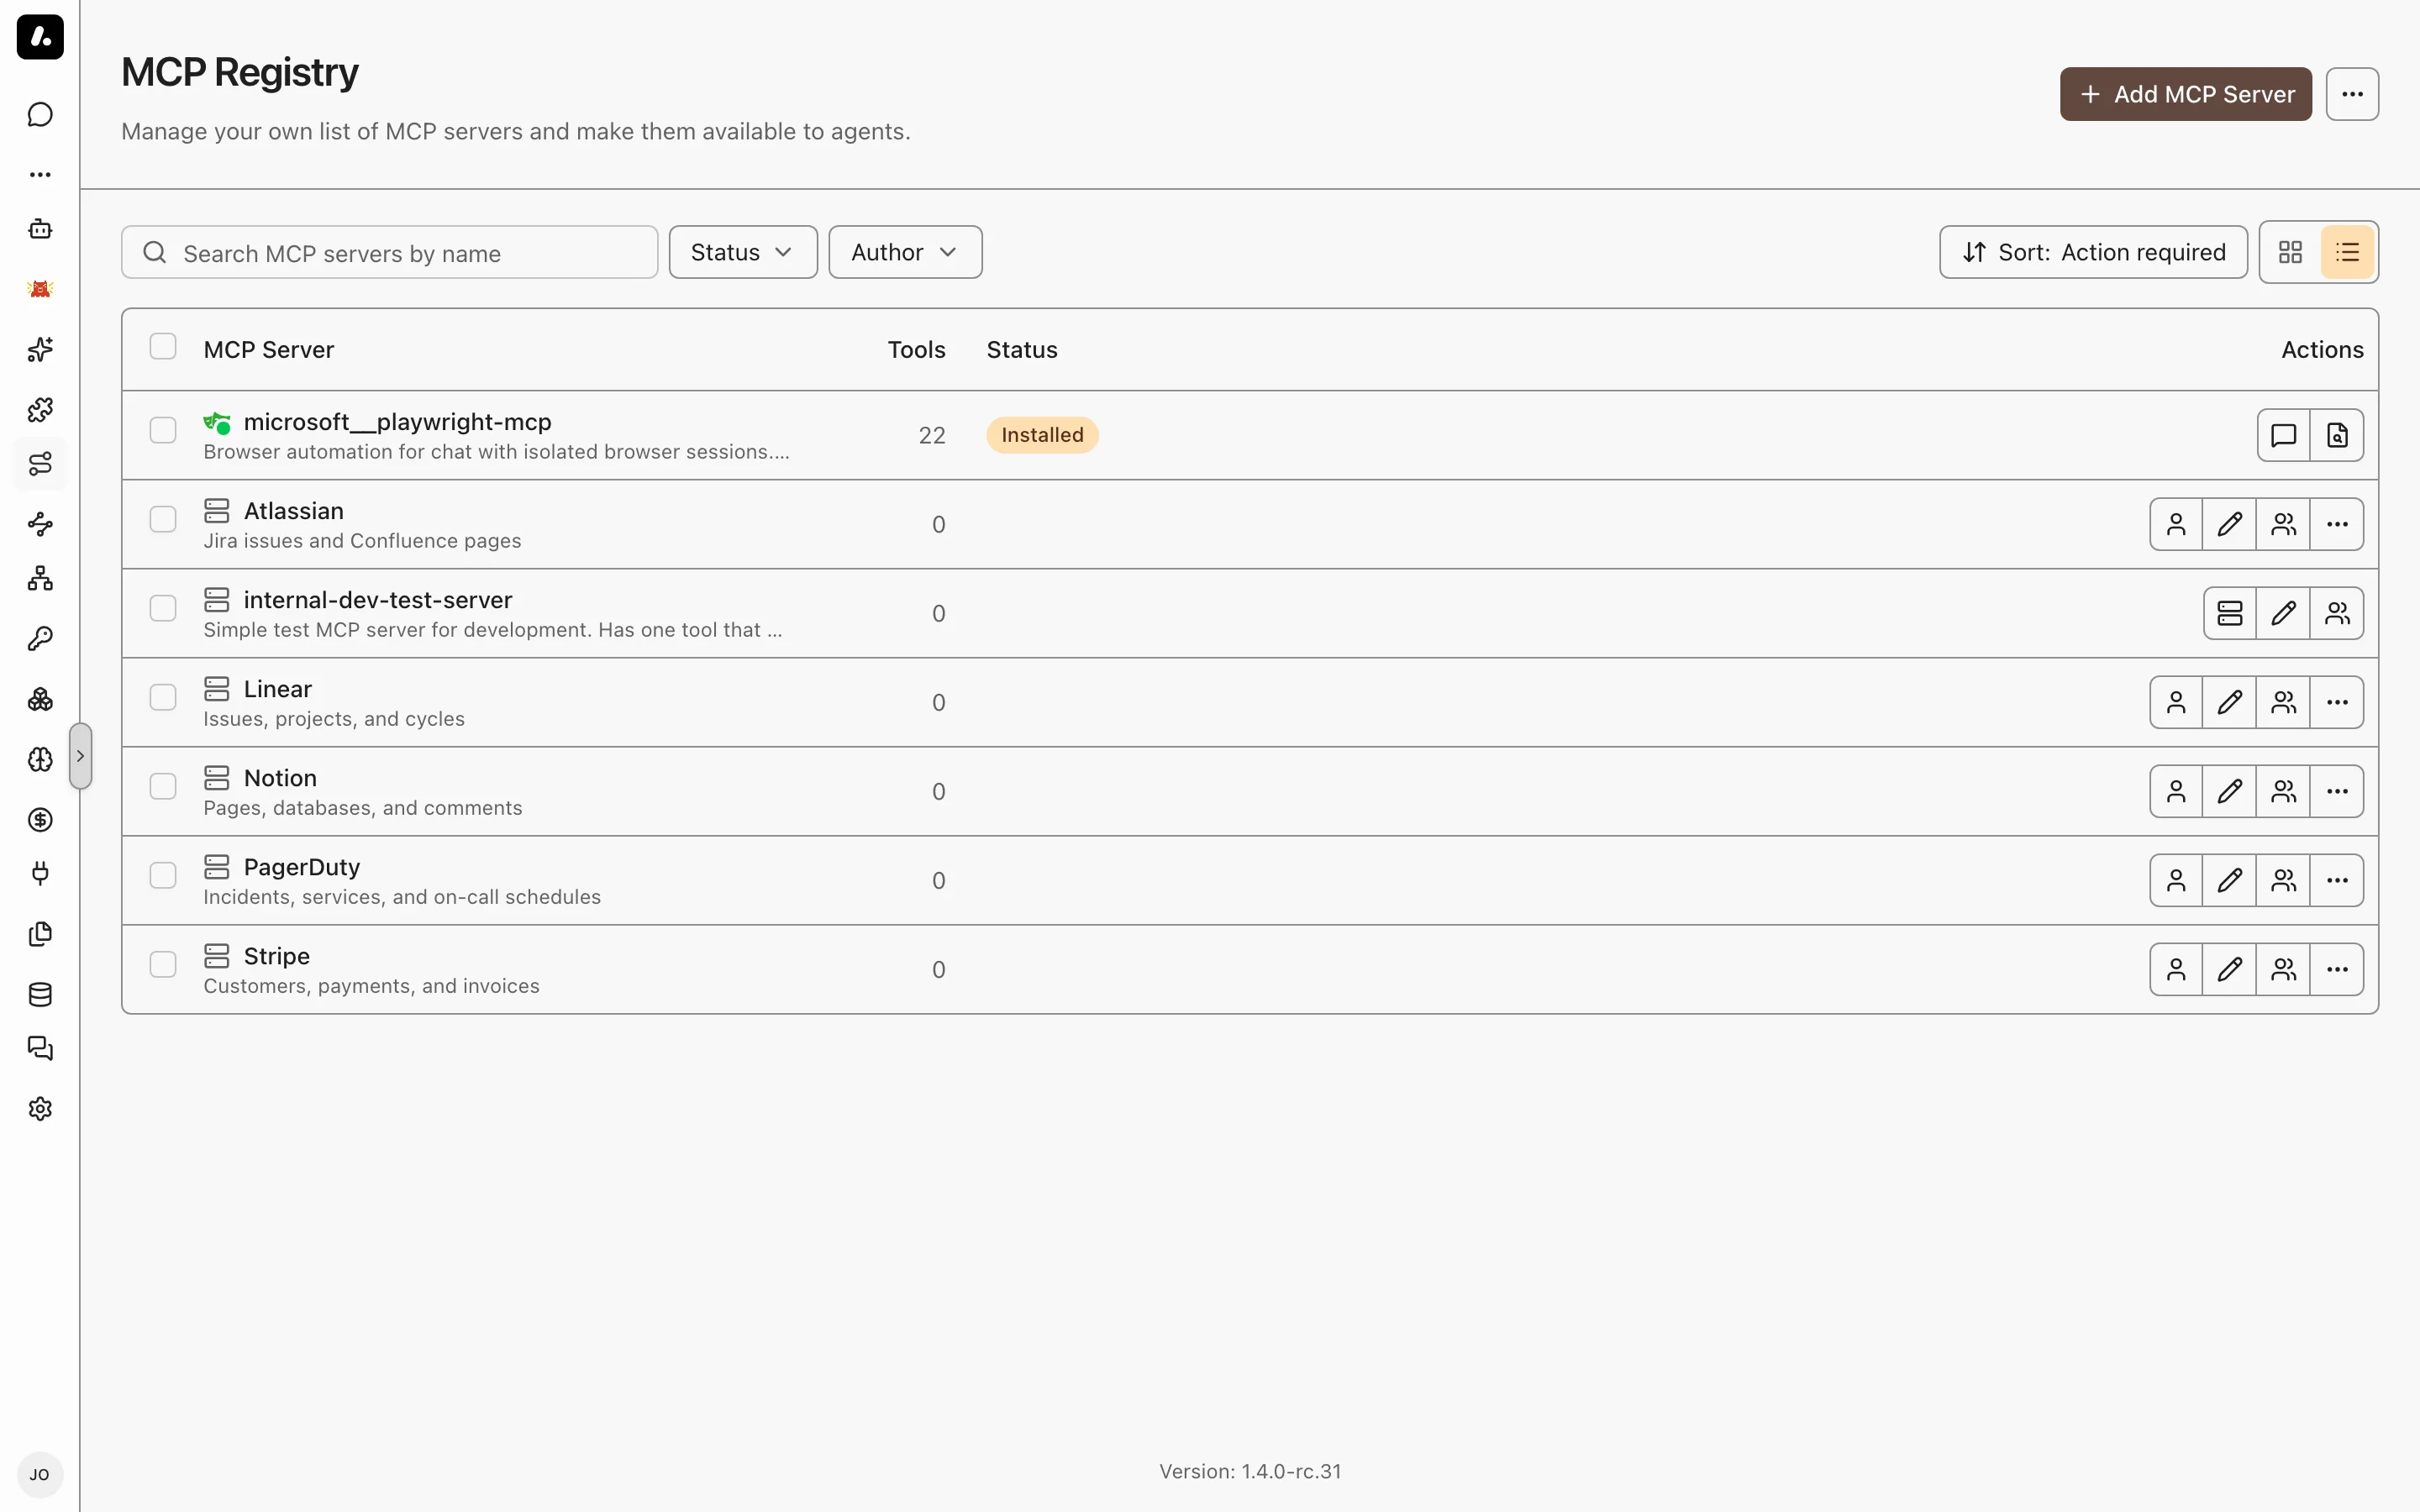Click the server icon action for internal-dev-test-server
The height and width of the screenshot is (1512, 2420).
click(x=2230, y=613)
